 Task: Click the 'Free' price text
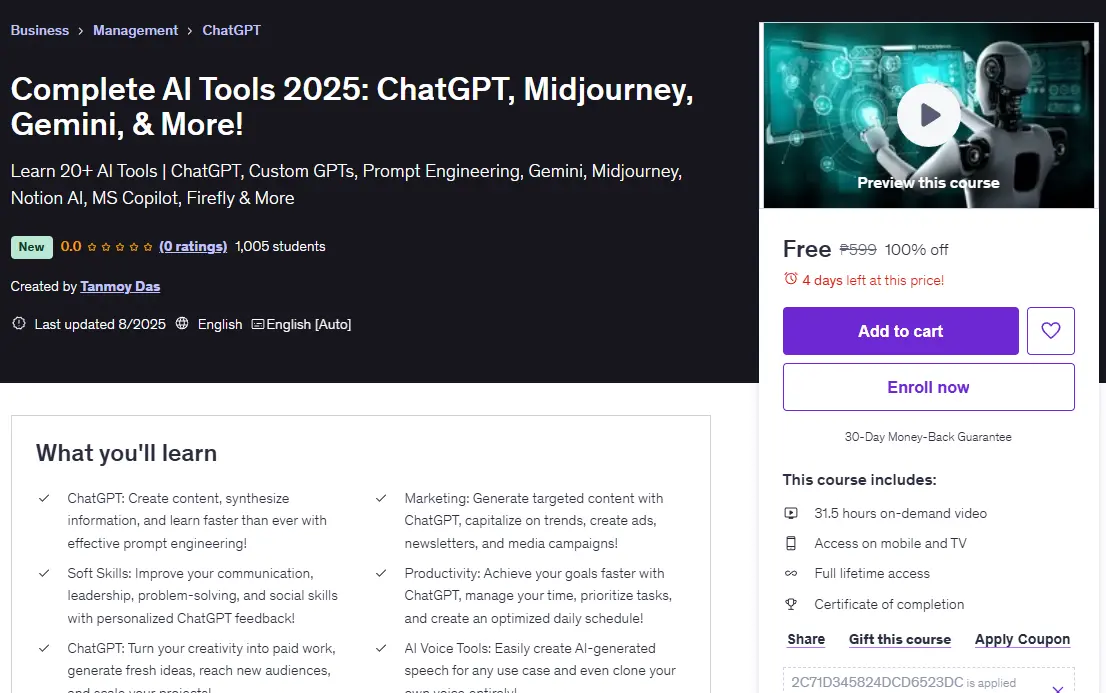coord(807,249)
